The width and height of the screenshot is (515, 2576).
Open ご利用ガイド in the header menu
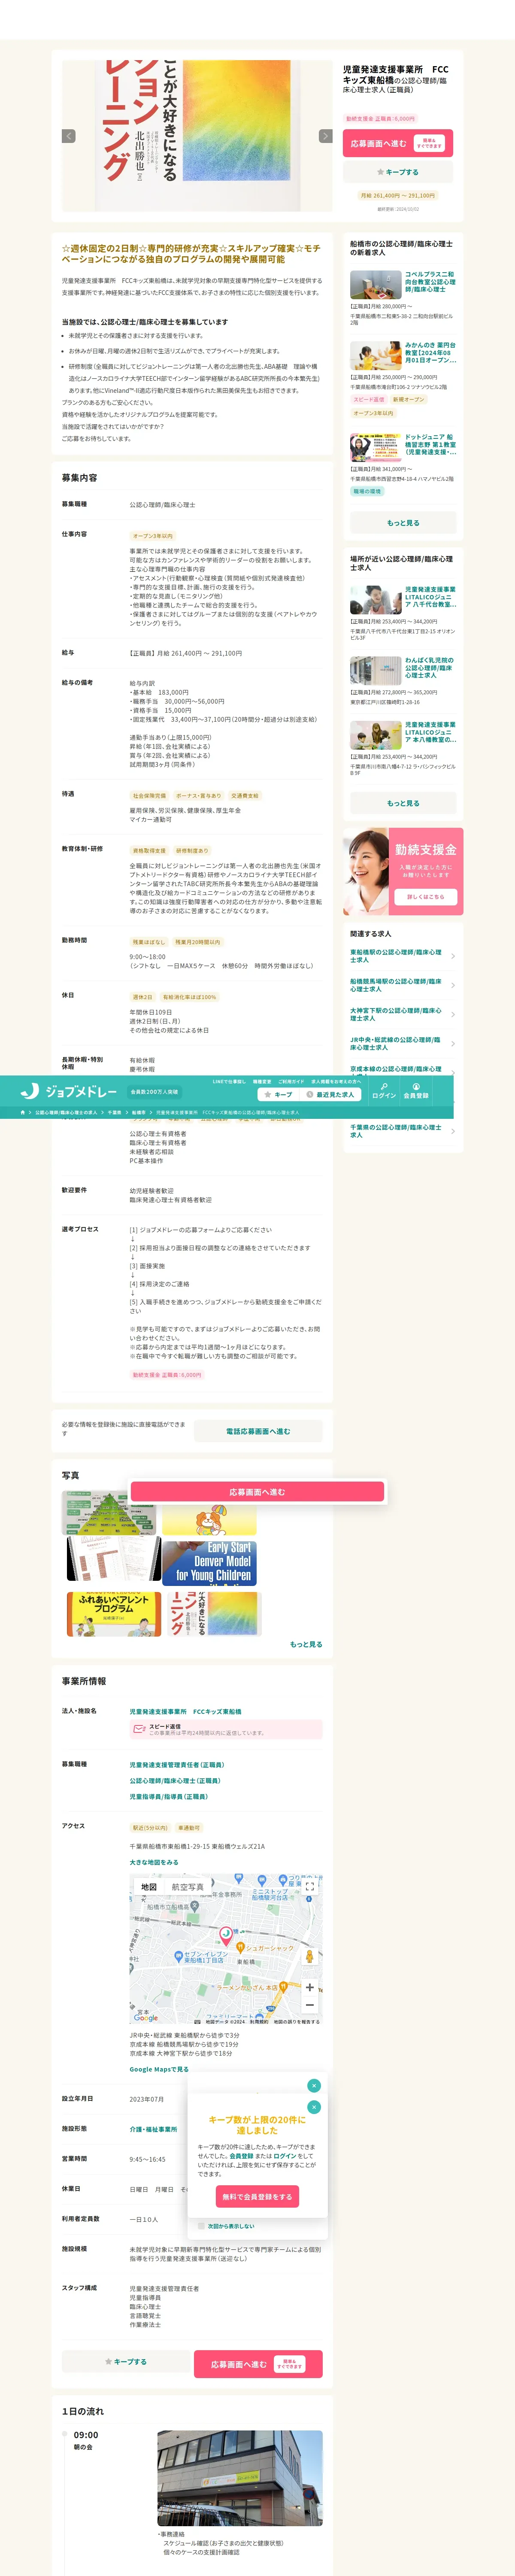point(291,1081)
